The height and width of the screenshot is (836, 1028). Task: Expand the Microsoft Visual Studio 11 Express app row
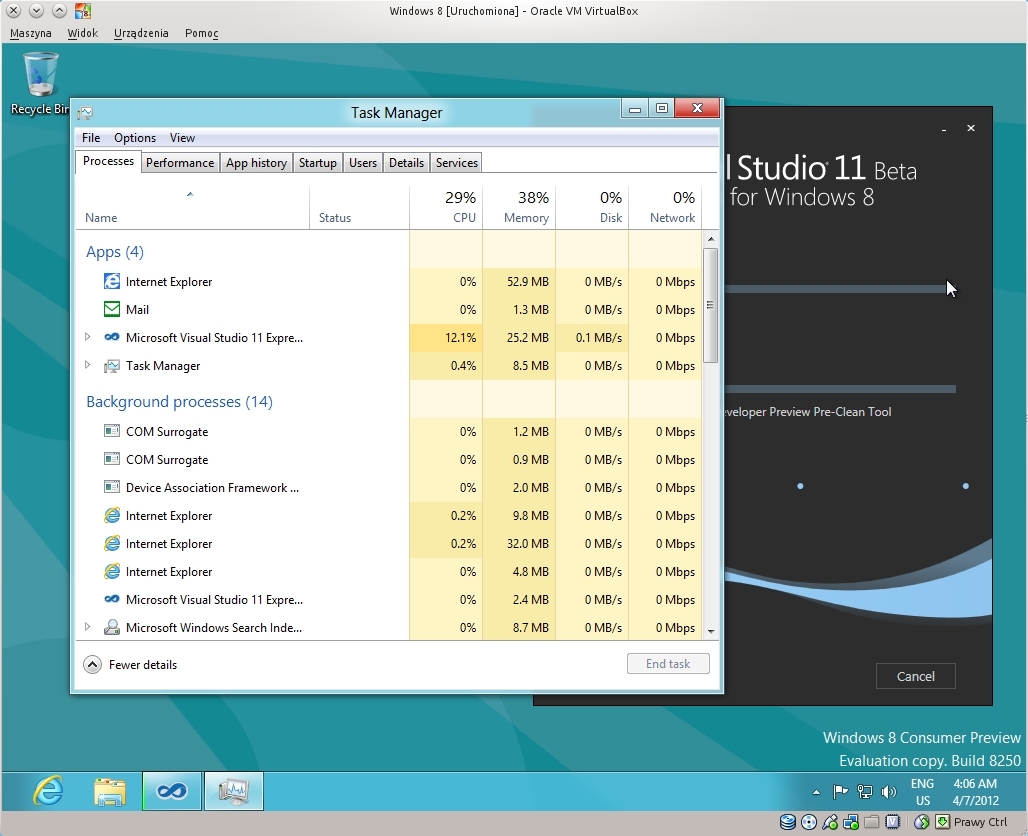coord(87,337)
